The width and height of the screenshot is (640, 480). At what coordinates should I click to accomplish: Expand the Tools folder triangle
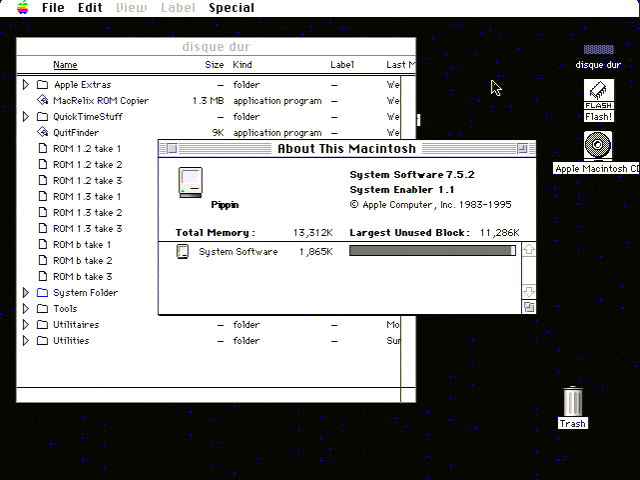click(x=26, y=309)
